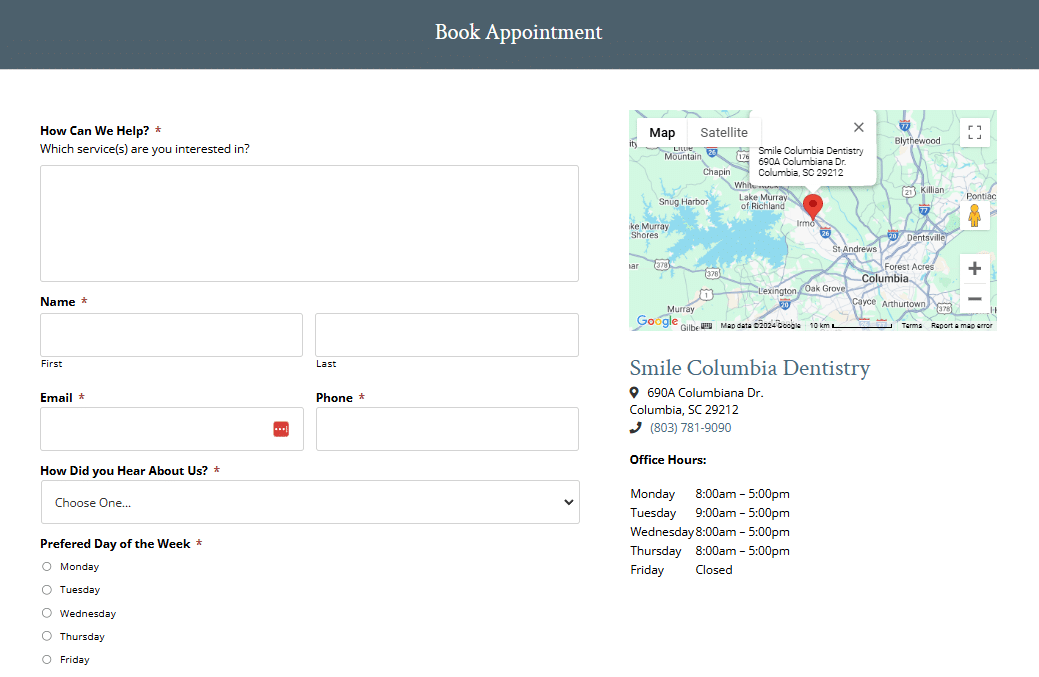Open the How Did you Hear About Us dropdown

[x=310, y=502]
